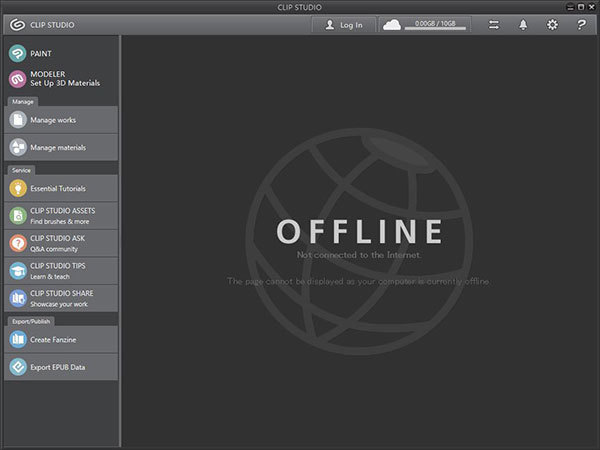600x450 pixels.
Task: Open Essential Tutorials
Action: 59,188
